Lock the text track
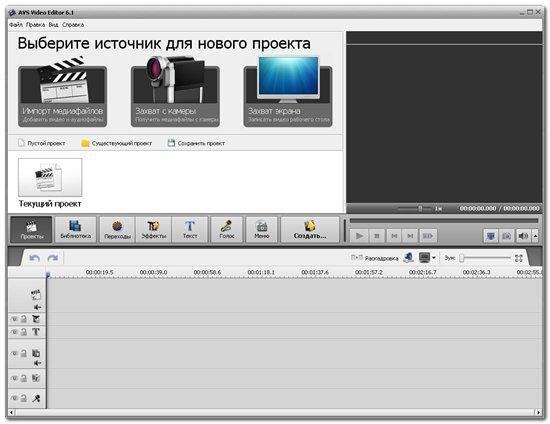Viewport: 550px width, 424px height. (x=24, y=332)
